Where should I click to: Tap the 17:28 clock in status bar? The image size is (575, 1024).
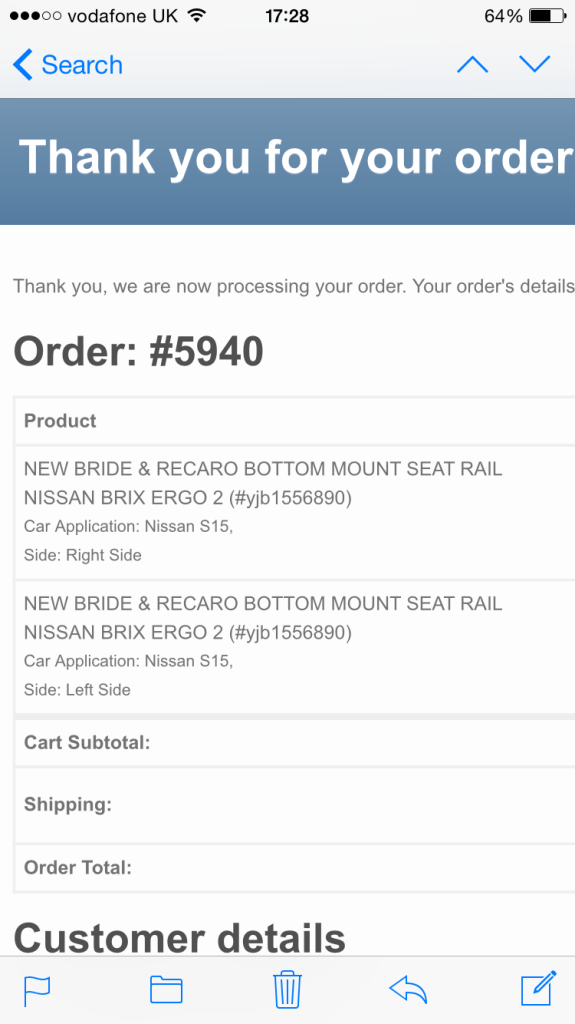(287, 16)
